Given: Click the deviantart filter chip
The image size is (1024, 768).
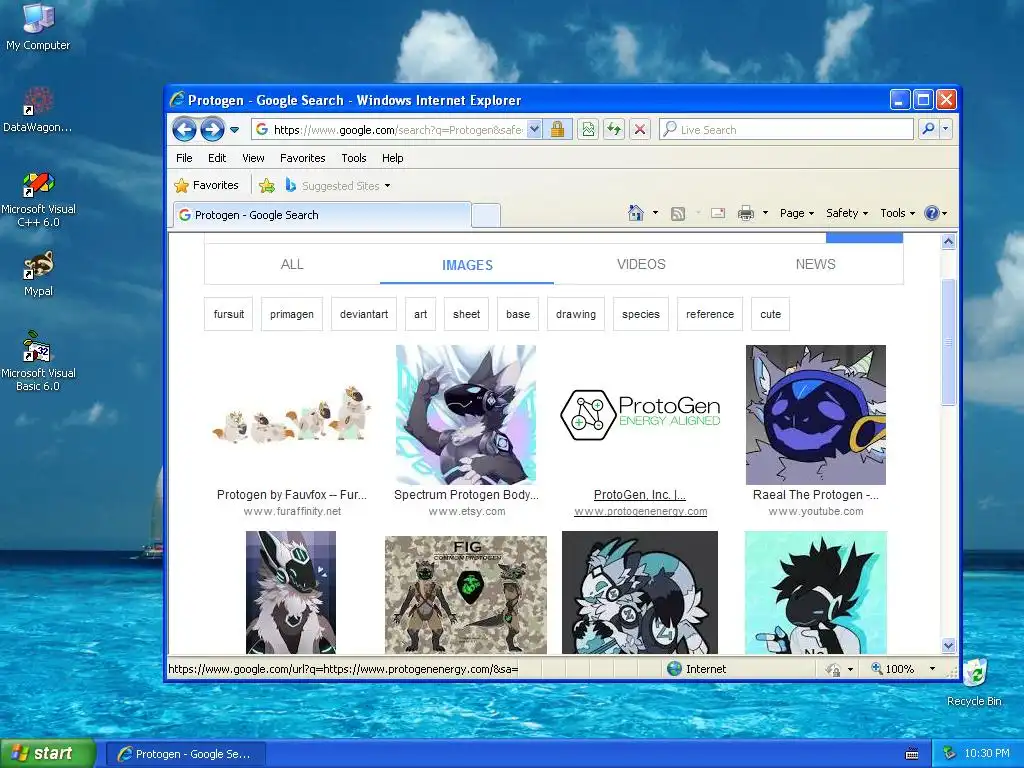Looking at the screenshot, I should coord(364,314).
